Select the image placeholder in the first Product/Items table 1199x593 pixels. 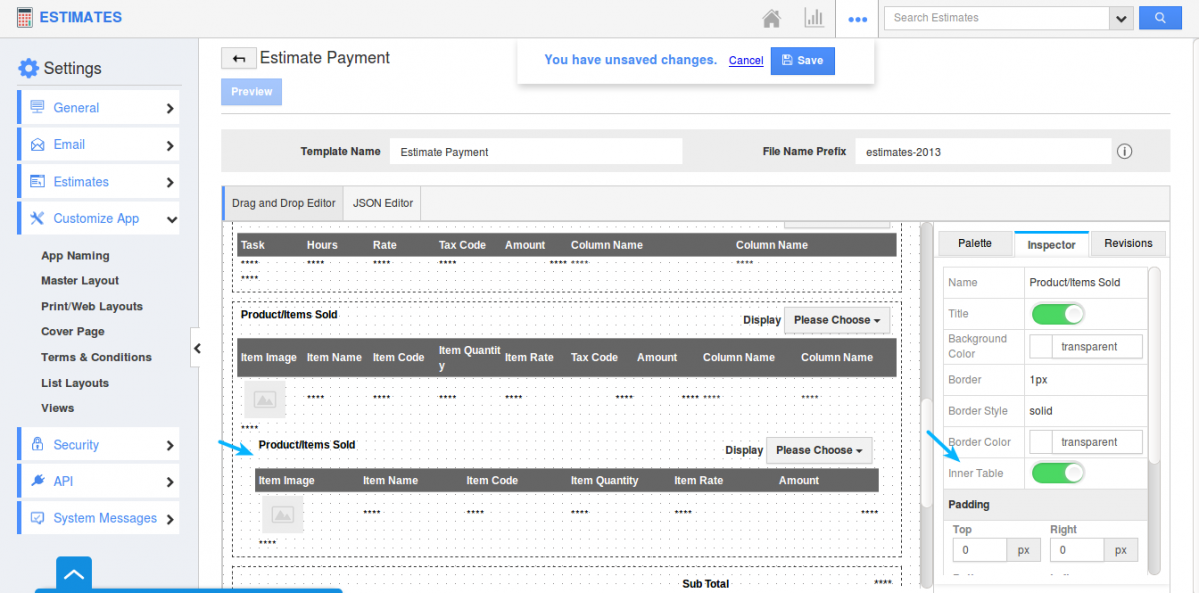(x=265, y=399)
